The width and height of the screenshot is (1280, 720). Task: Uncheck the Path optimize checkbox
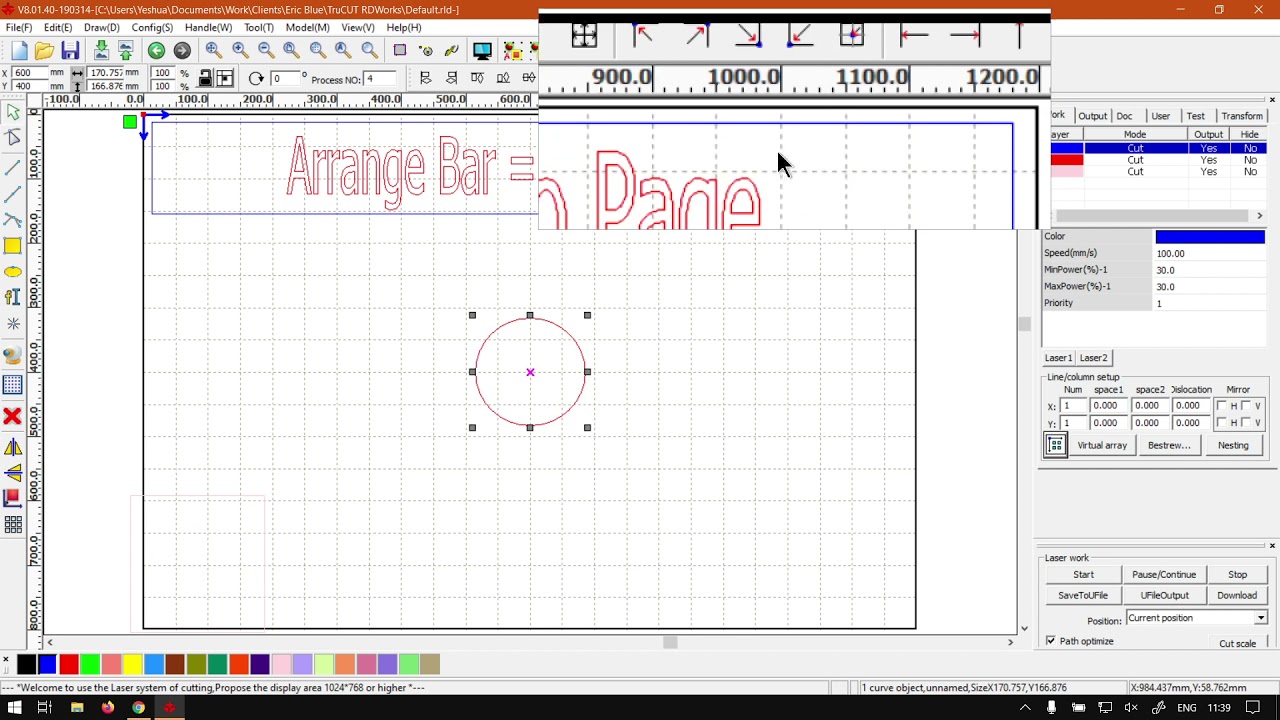click(1051, 641)
